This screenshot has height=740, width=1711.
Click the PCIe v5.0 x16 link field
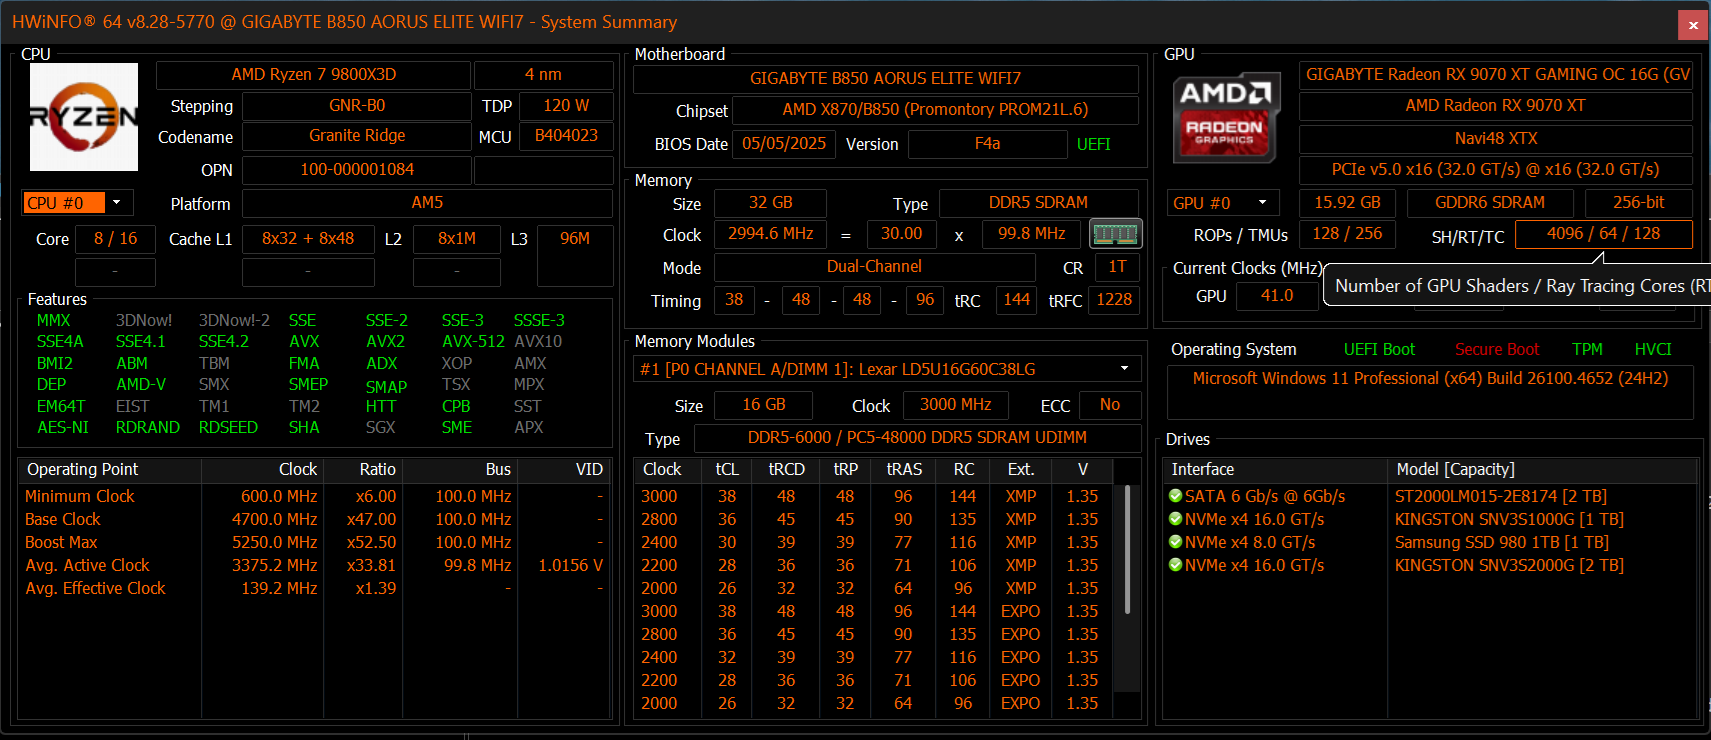(x=1495, y=170)
